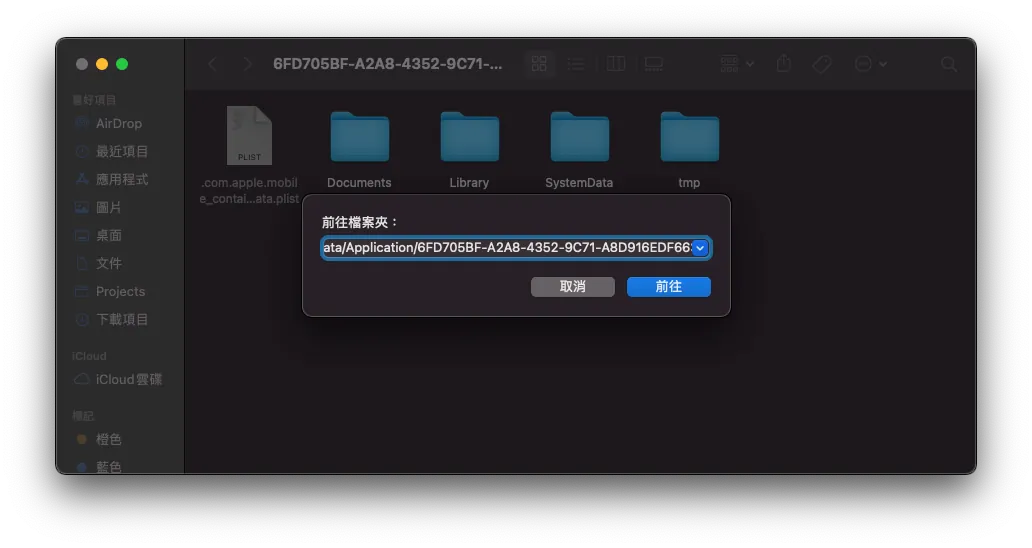
Task: Switch to list view
Action: 576,64
